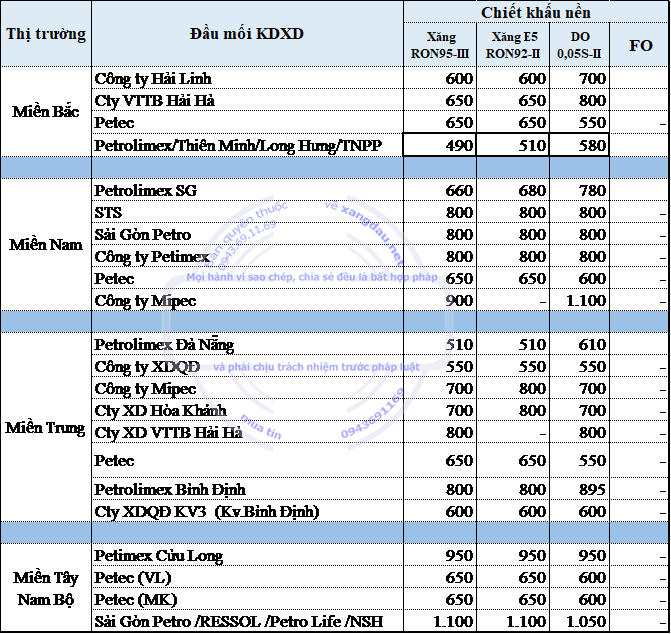Click the 'Cty XD Hòa Khánh' cell
671x634 pixels.
click(247, 410)
